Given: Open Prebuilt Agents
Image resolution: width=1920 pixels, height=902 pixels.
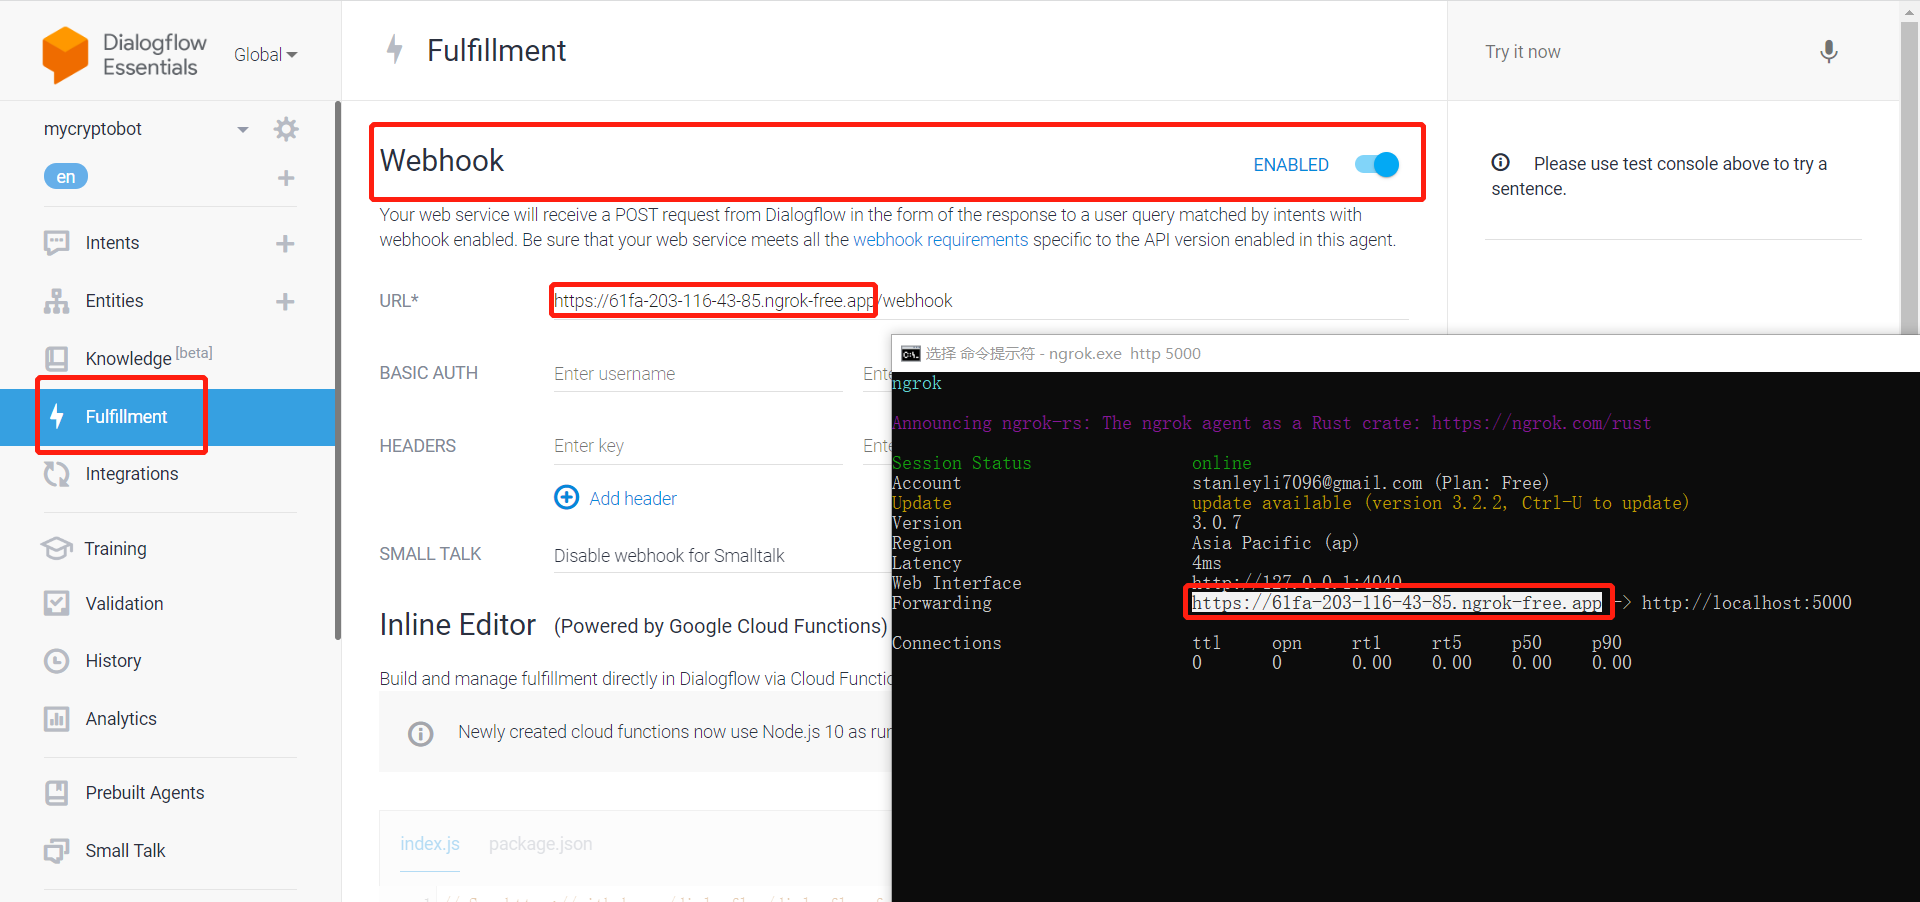Looking at the screenshot, I should pyautogui.click(x=145, y=793).
